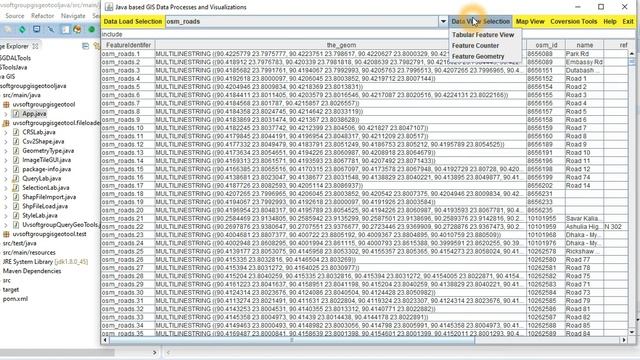Screen dimensions: 640x360
Task: Open the Help menu in the GIS window
Action: (610, 21)
